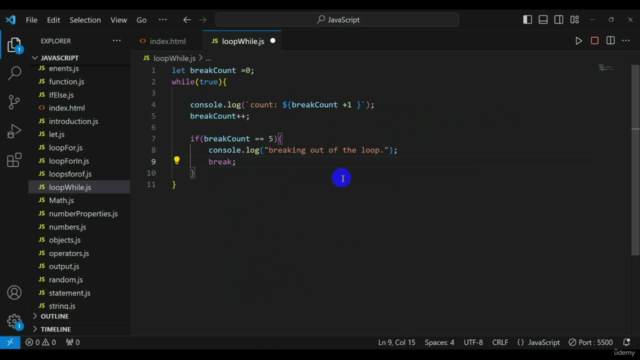The width and height of the screenshot is (640, 360).
Task: Expand the TIMELINE section
Action: (80, 329)
